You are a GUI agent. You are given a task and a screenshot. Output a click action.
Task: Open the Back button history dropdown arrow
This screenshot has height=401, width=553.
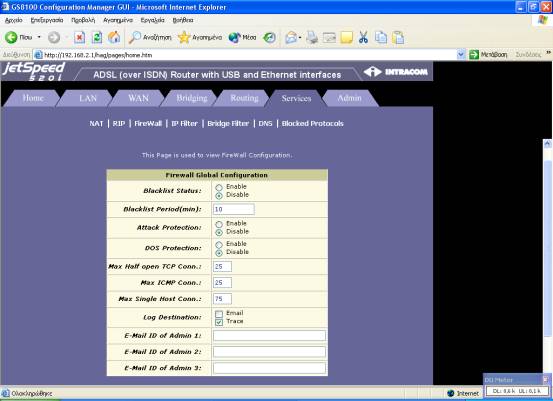pos(39,37)
